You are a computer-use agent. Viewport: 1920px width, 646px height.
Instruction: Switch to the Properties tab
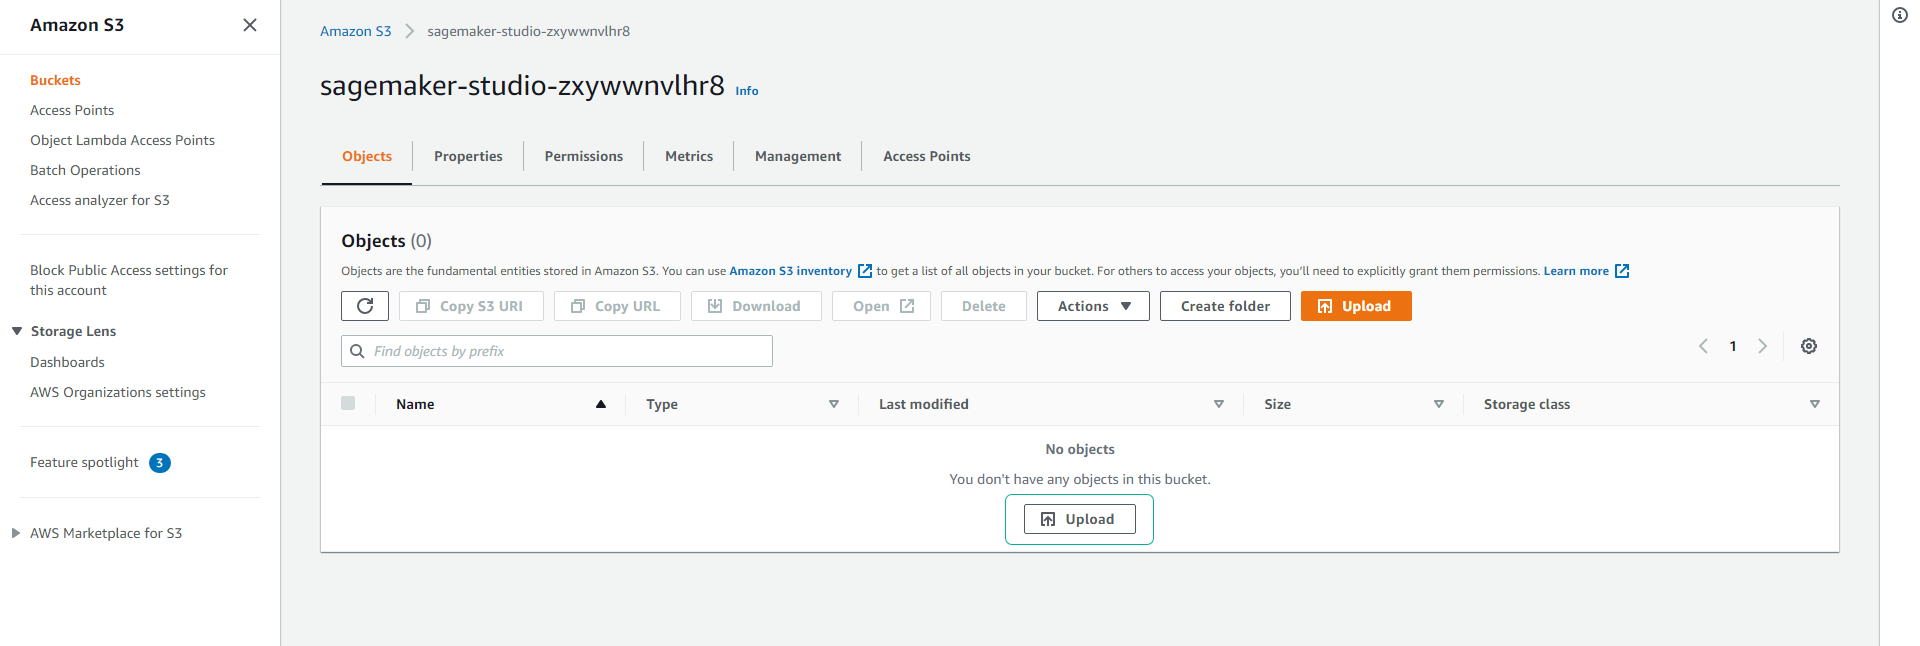[468, 156]
